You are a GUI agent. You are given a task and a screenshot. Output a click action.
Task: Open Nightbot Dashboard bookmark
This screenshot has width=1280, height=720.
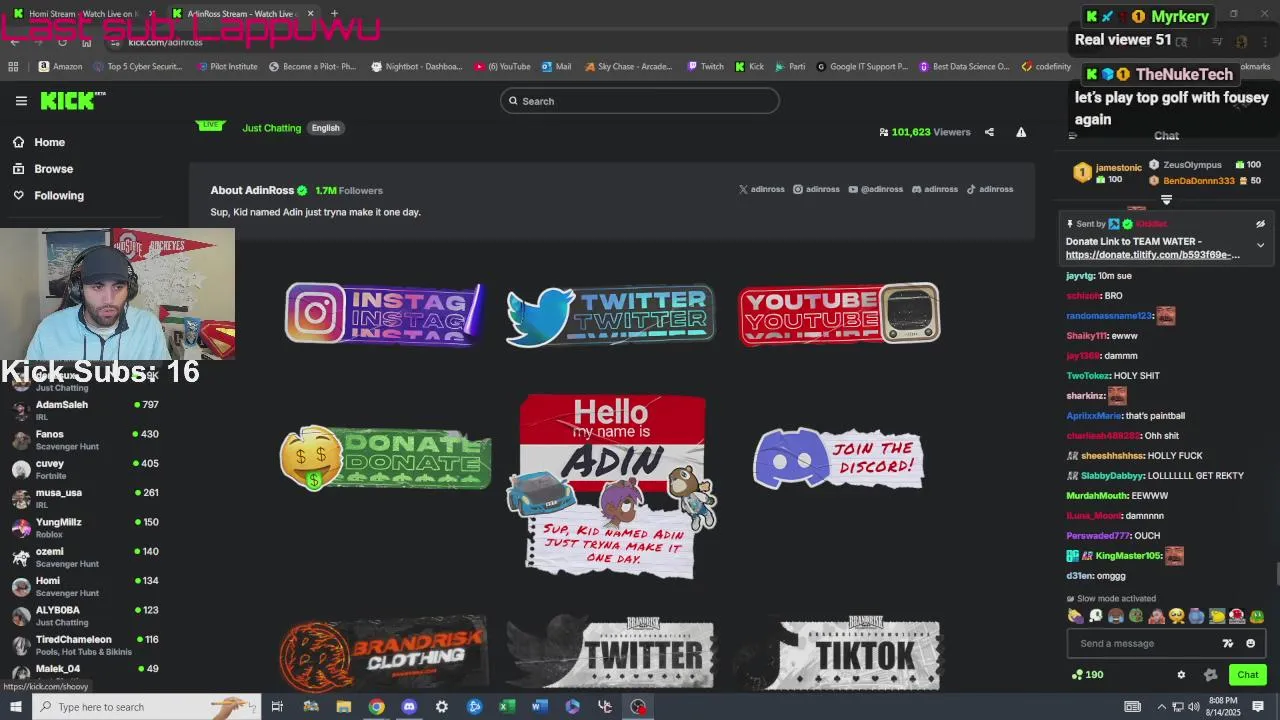416,67
